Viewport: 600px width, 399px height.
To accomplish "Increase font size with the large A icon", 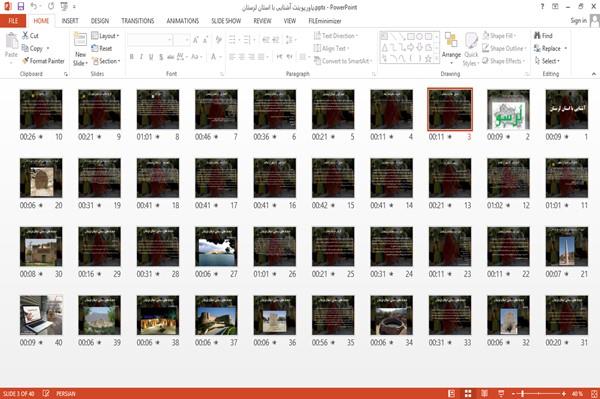I will pos(196,40).
